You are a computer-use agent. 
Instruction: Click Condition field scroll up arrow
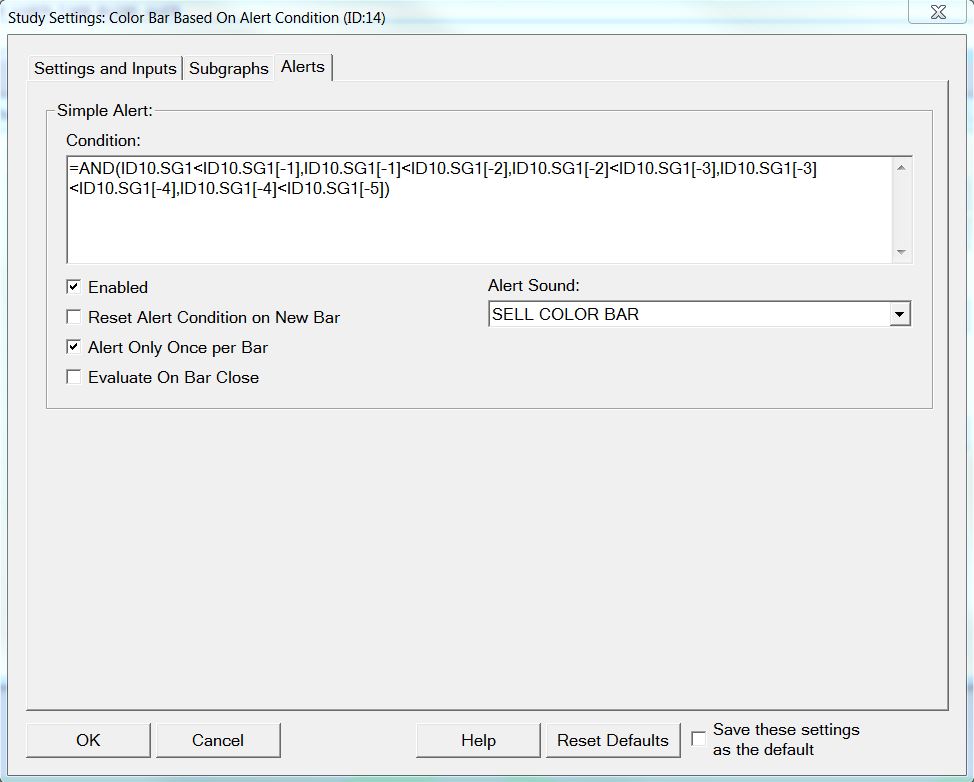901,168
